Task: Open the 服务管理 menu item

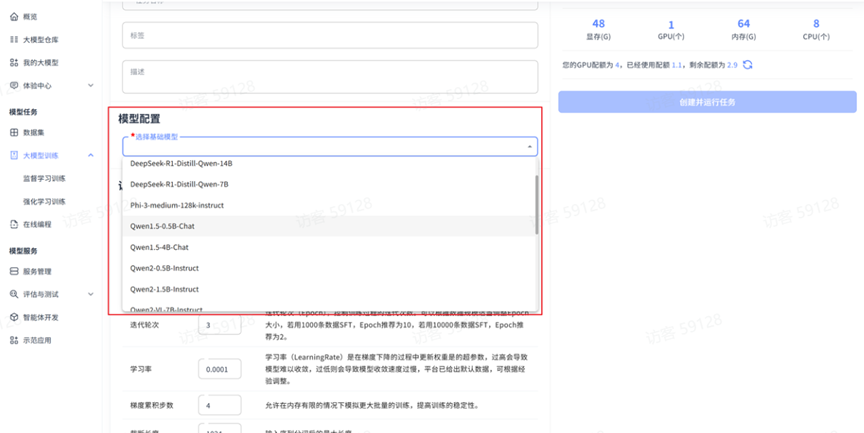Action: tap(37, 272)
